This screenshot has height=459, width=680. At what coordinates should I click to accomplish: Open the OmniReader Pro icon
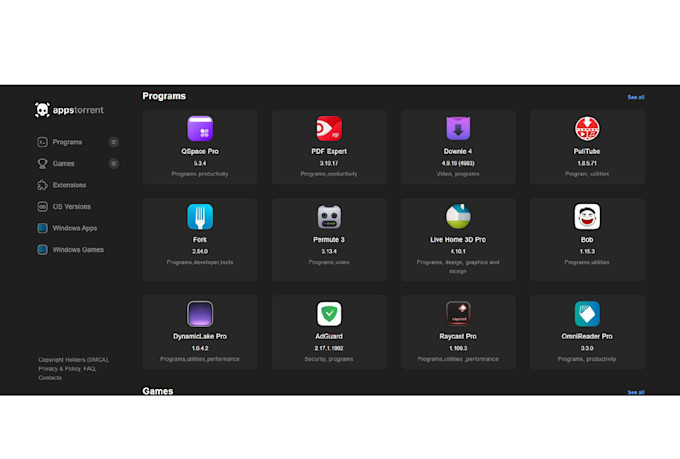pos(587,313)
